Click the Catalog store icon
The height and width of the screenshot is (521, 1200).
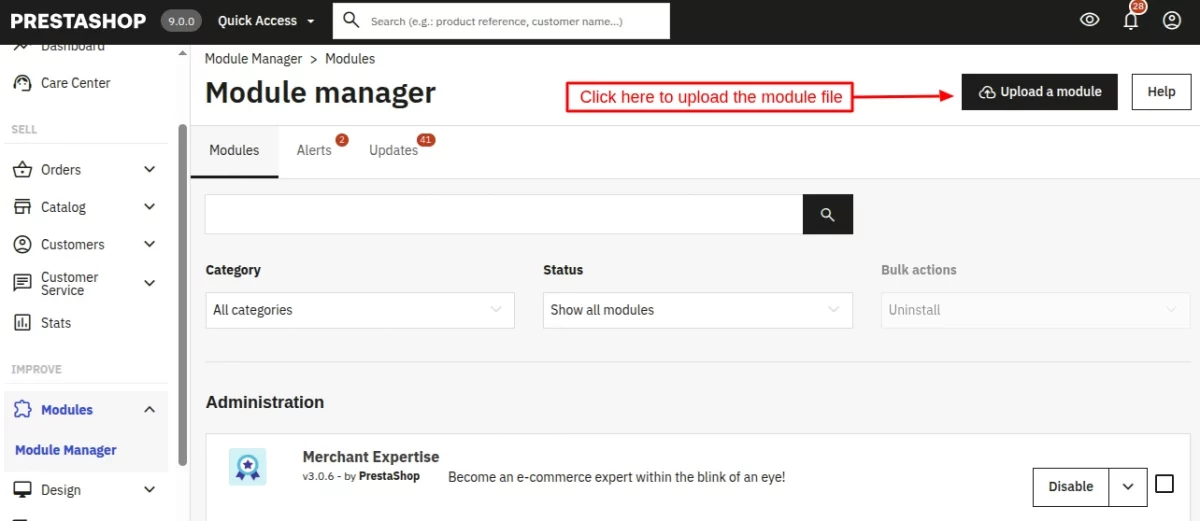22,207
